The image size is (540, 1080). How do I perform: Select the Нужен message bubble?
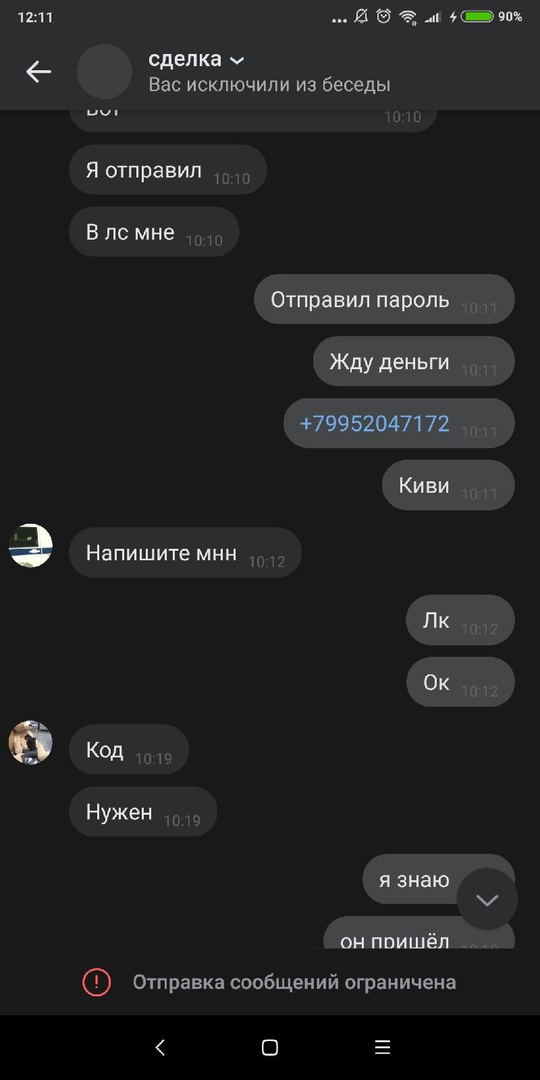[x=143, y=811]
